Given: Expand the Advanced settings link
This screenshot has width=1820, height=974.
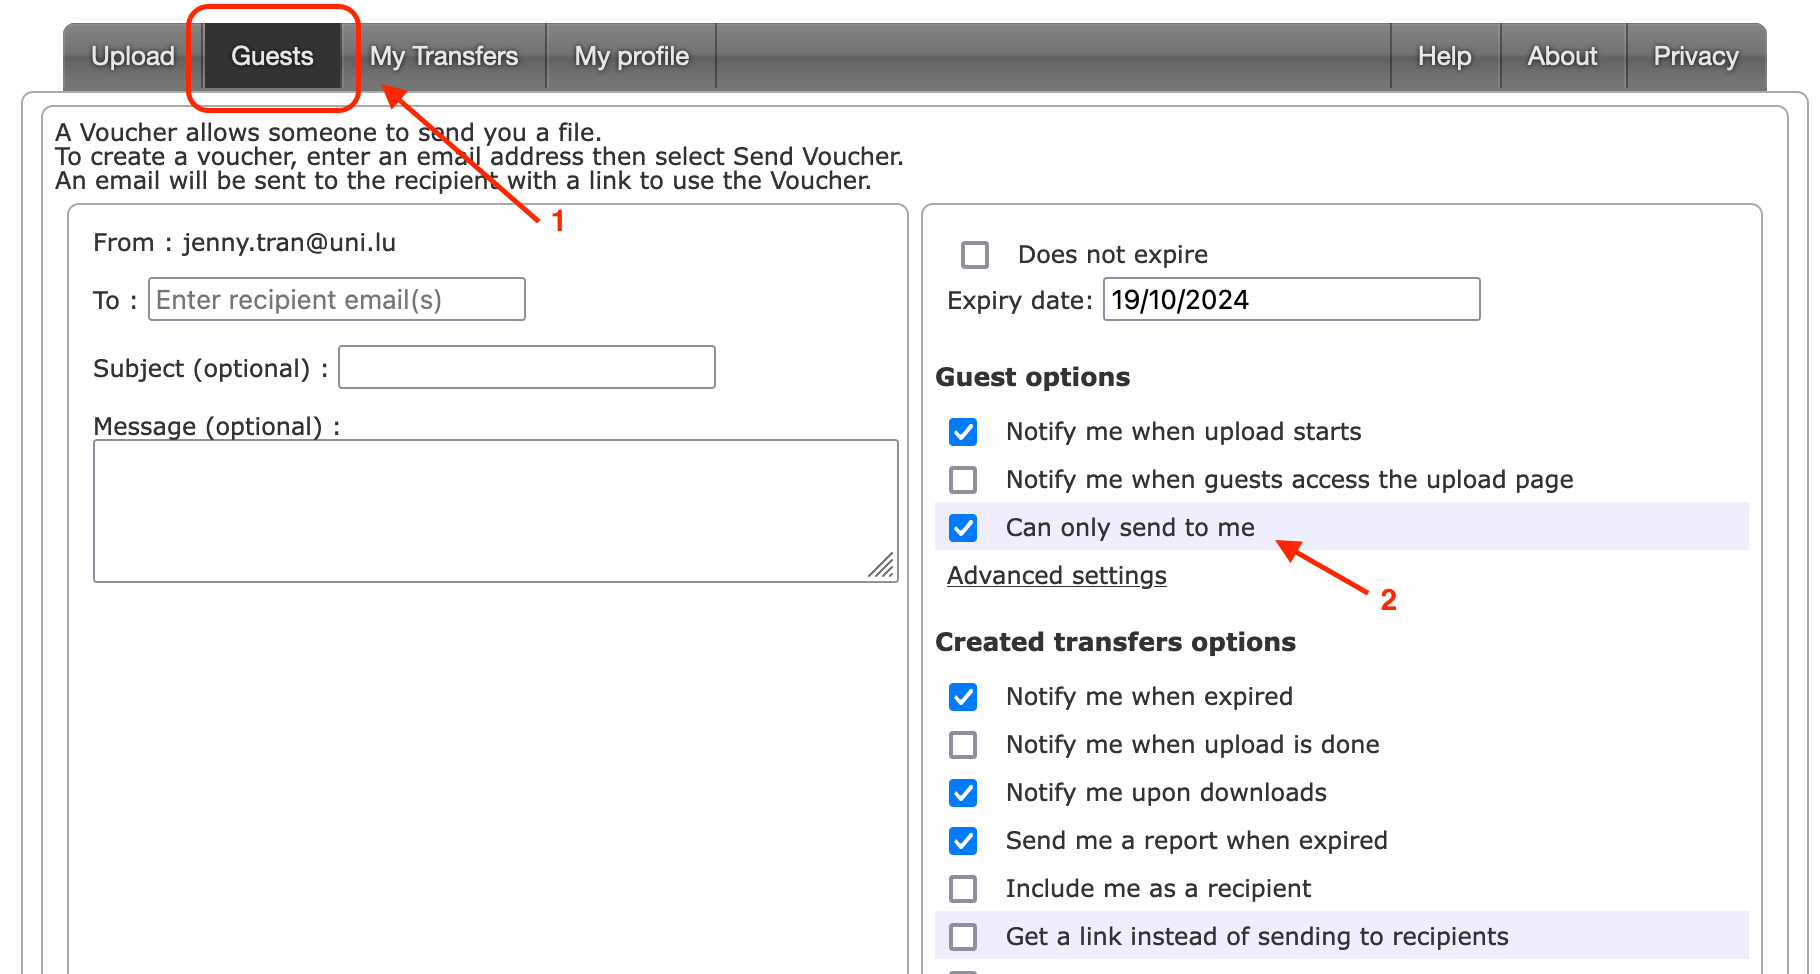Looking at the screenshot, I should pyautogui.click(x=1056, y=576).
